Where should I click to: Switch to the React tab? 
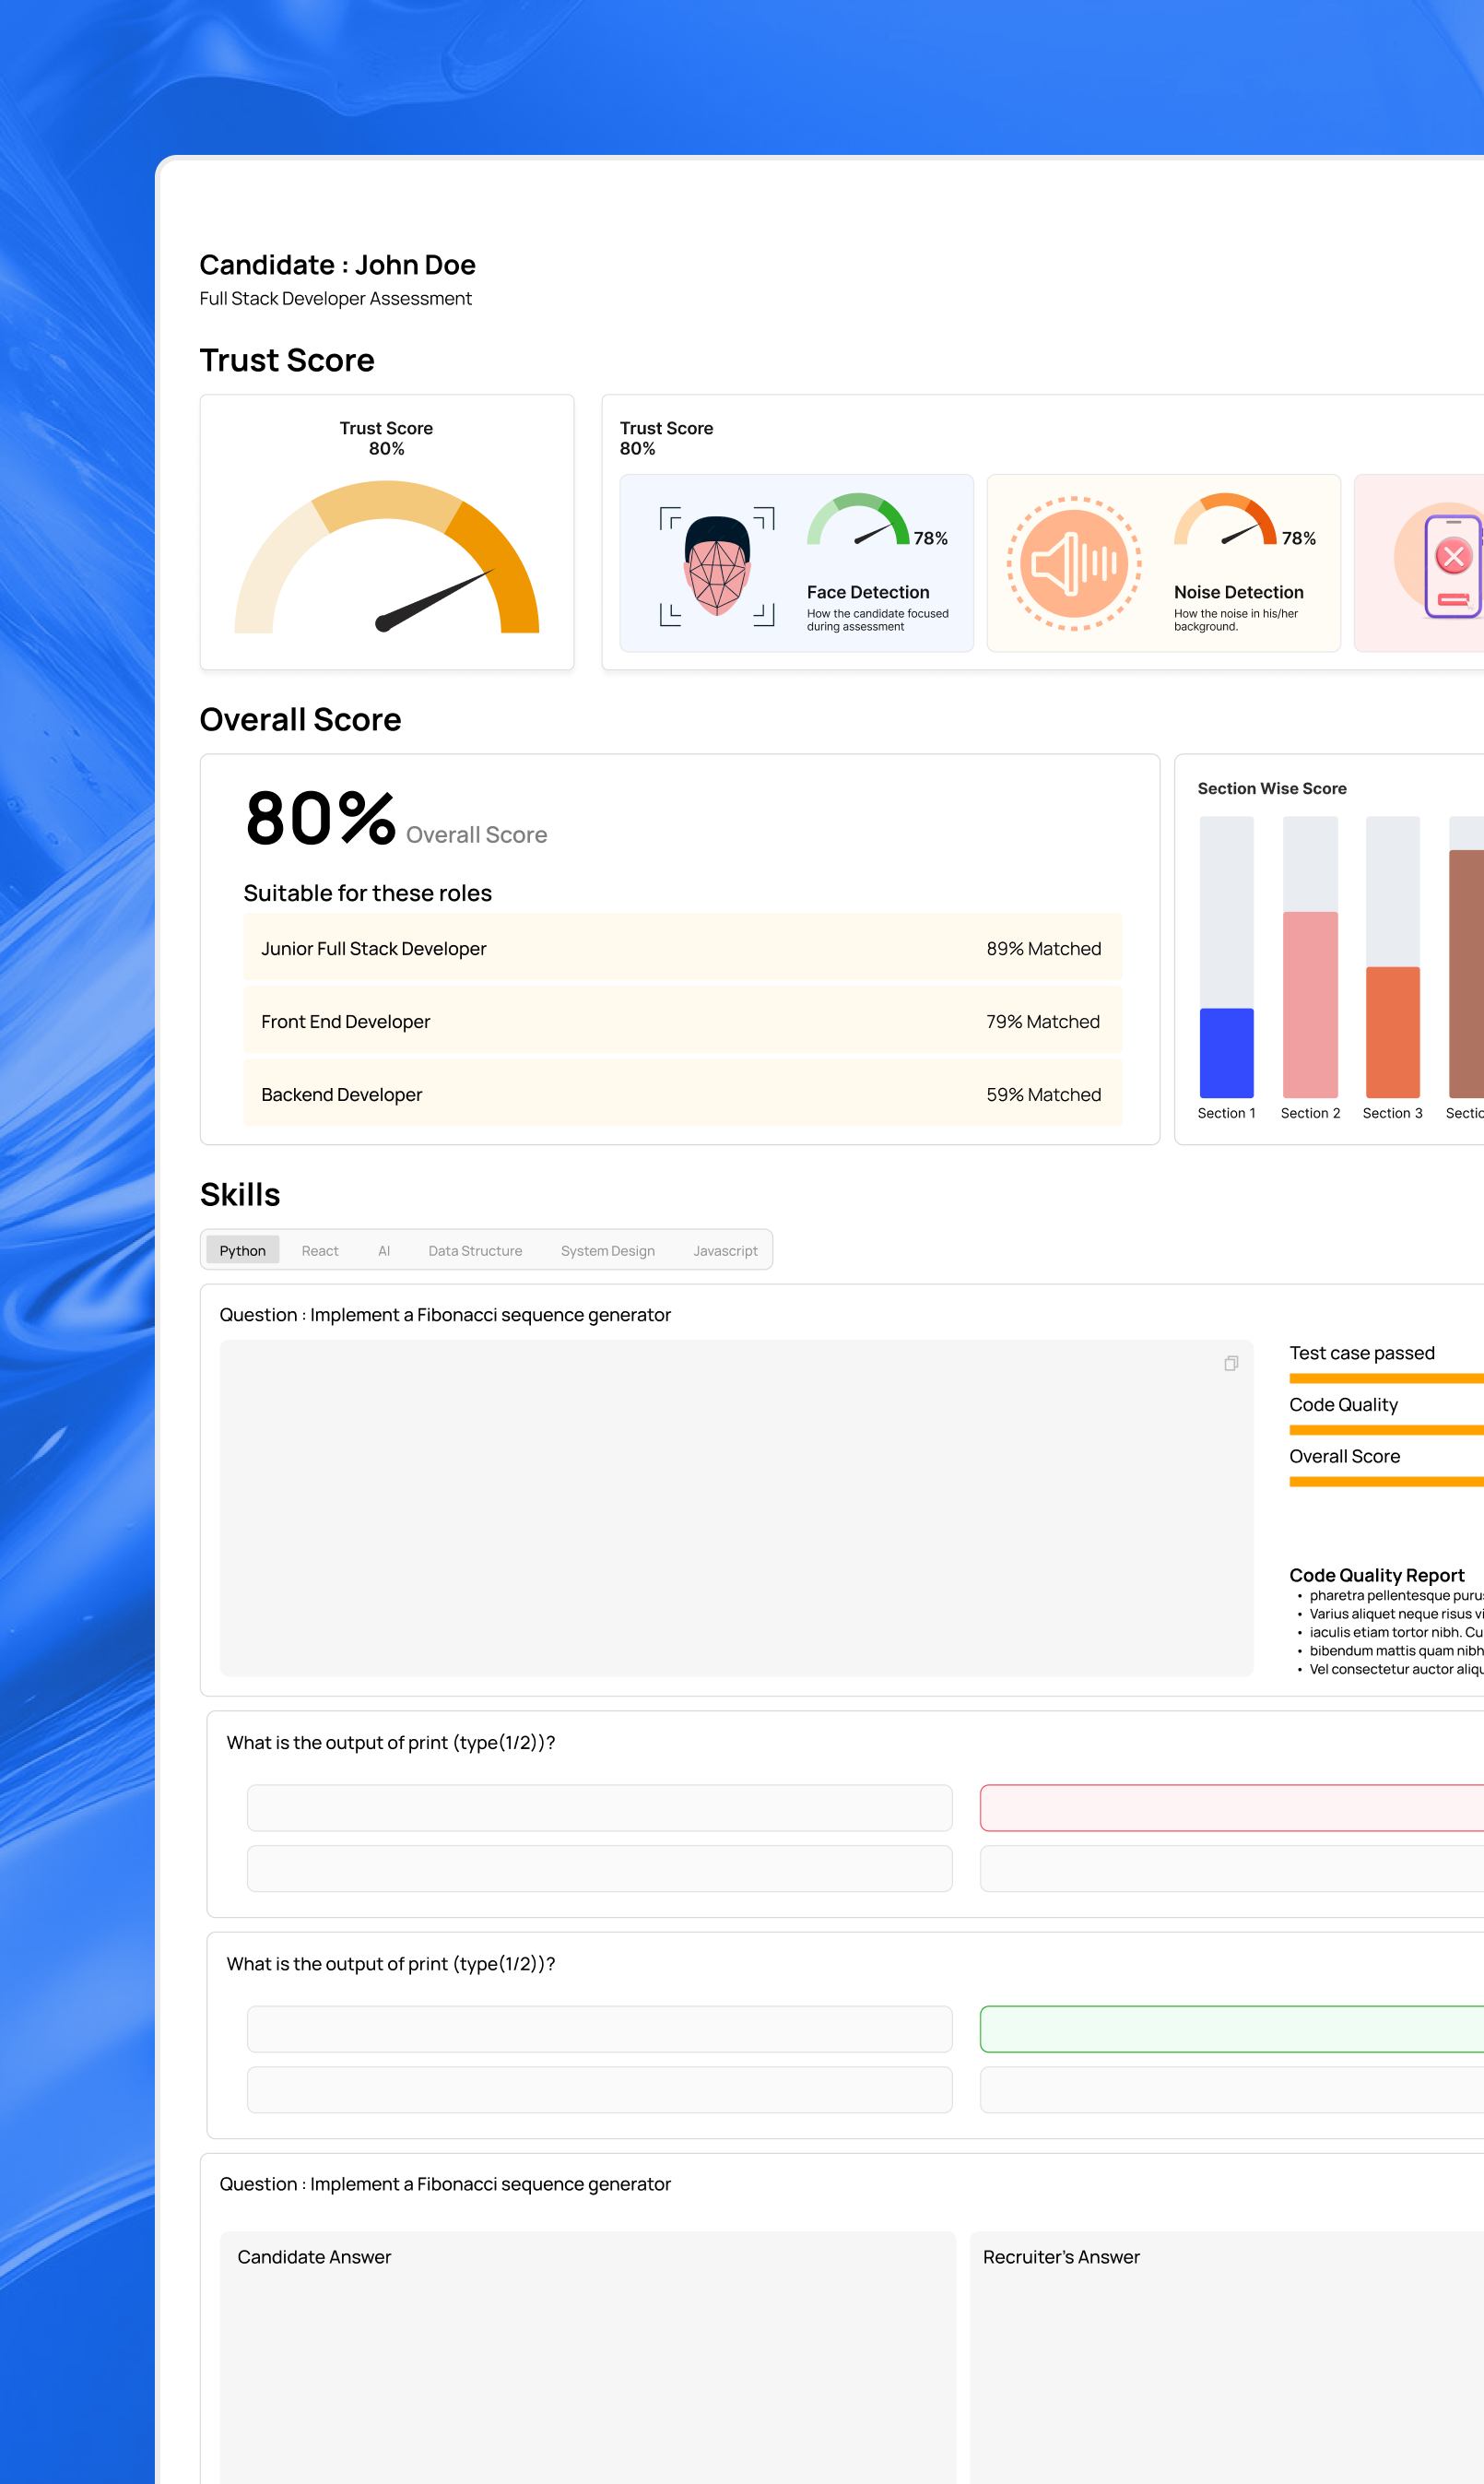click(320, 1250)
